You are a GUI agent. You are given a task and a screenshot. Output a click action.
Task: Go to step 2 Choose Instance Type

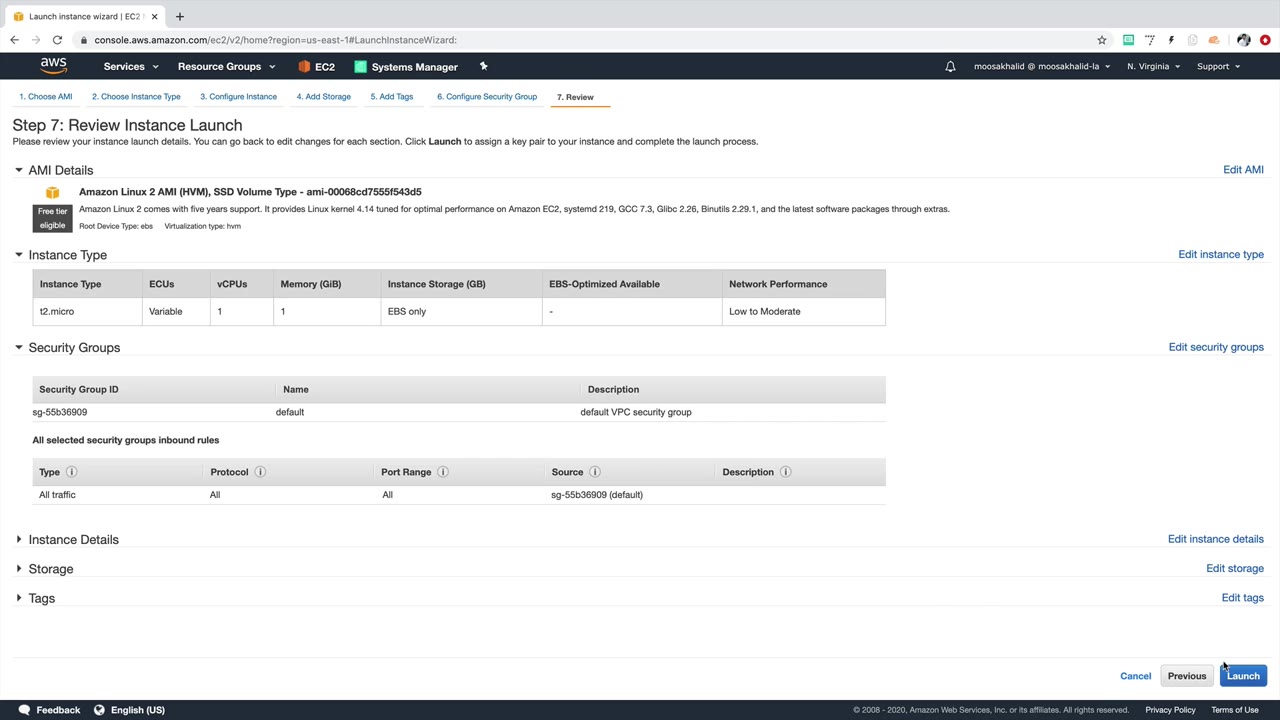pos(136,97)
